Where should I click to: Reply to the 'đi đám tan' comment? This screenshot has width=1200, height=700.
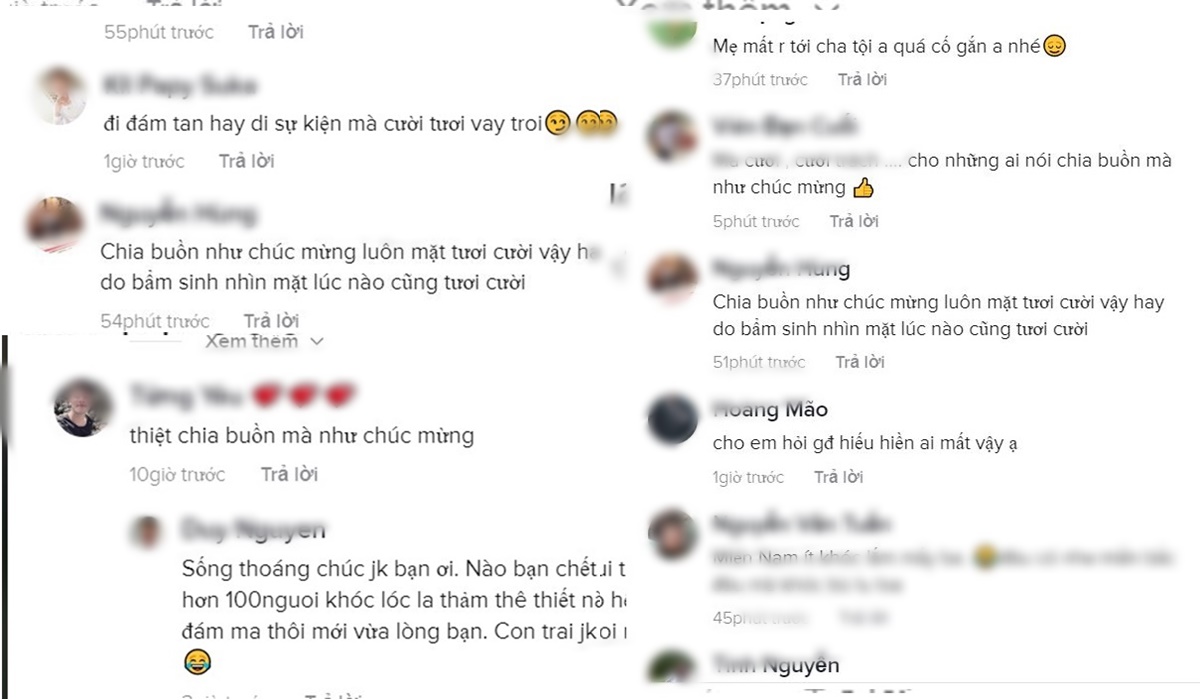(246, 161)
